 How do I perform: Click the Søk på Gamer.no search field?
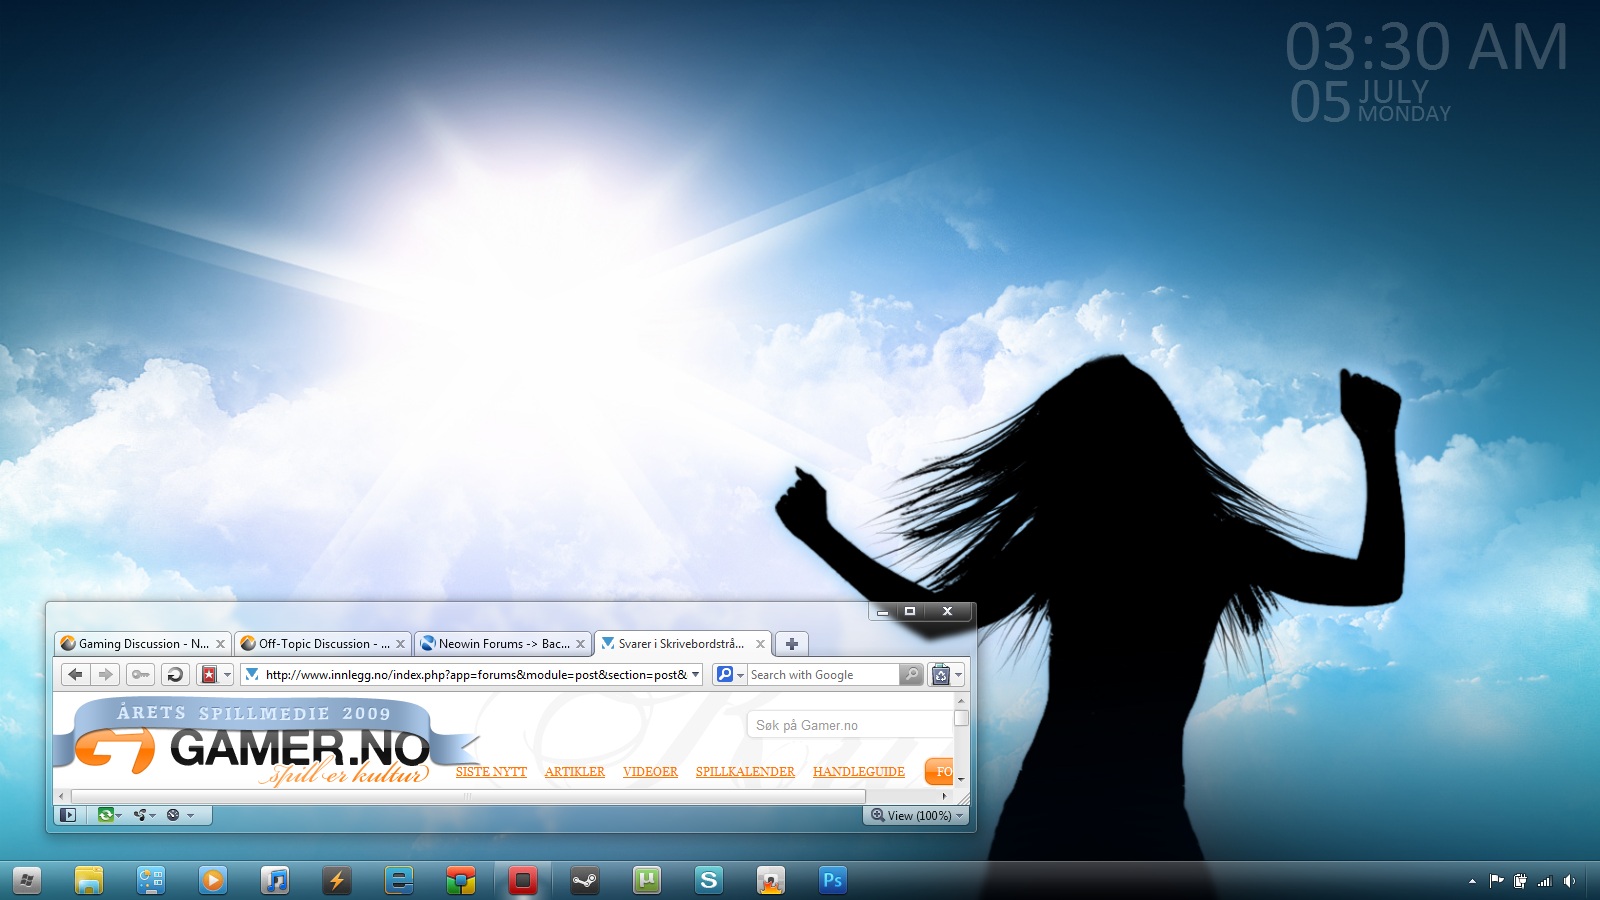[850, 725]
